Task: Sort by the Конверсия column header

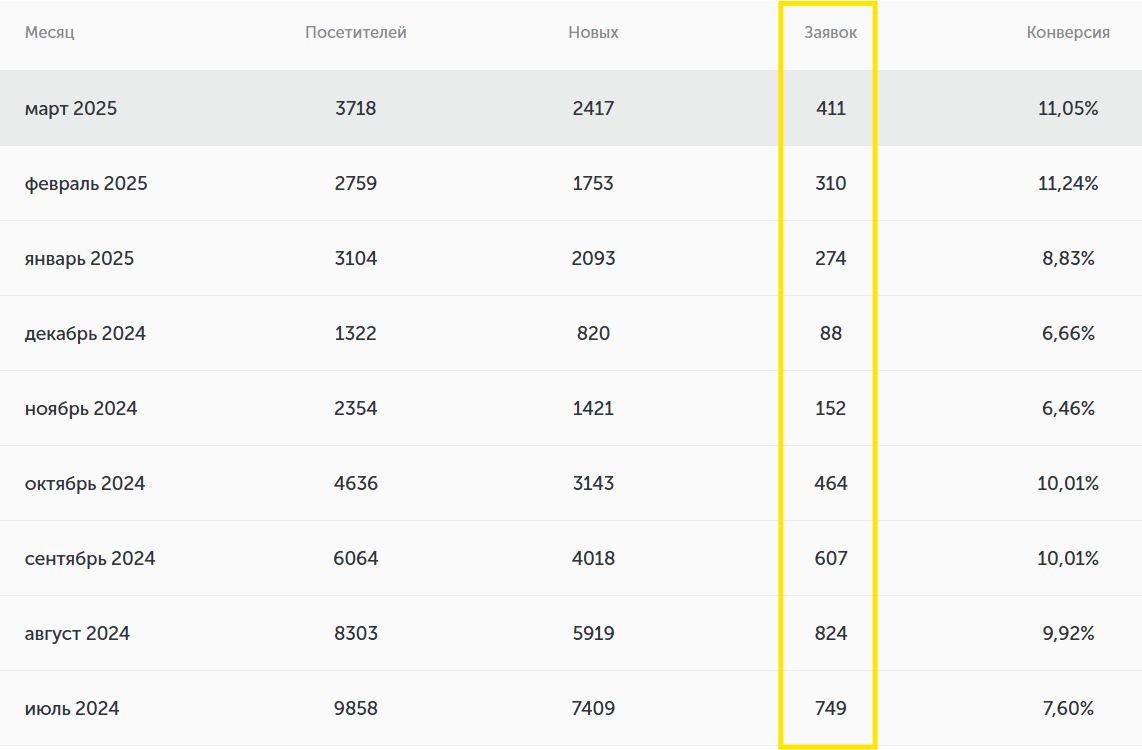Action: (1068, 32)
